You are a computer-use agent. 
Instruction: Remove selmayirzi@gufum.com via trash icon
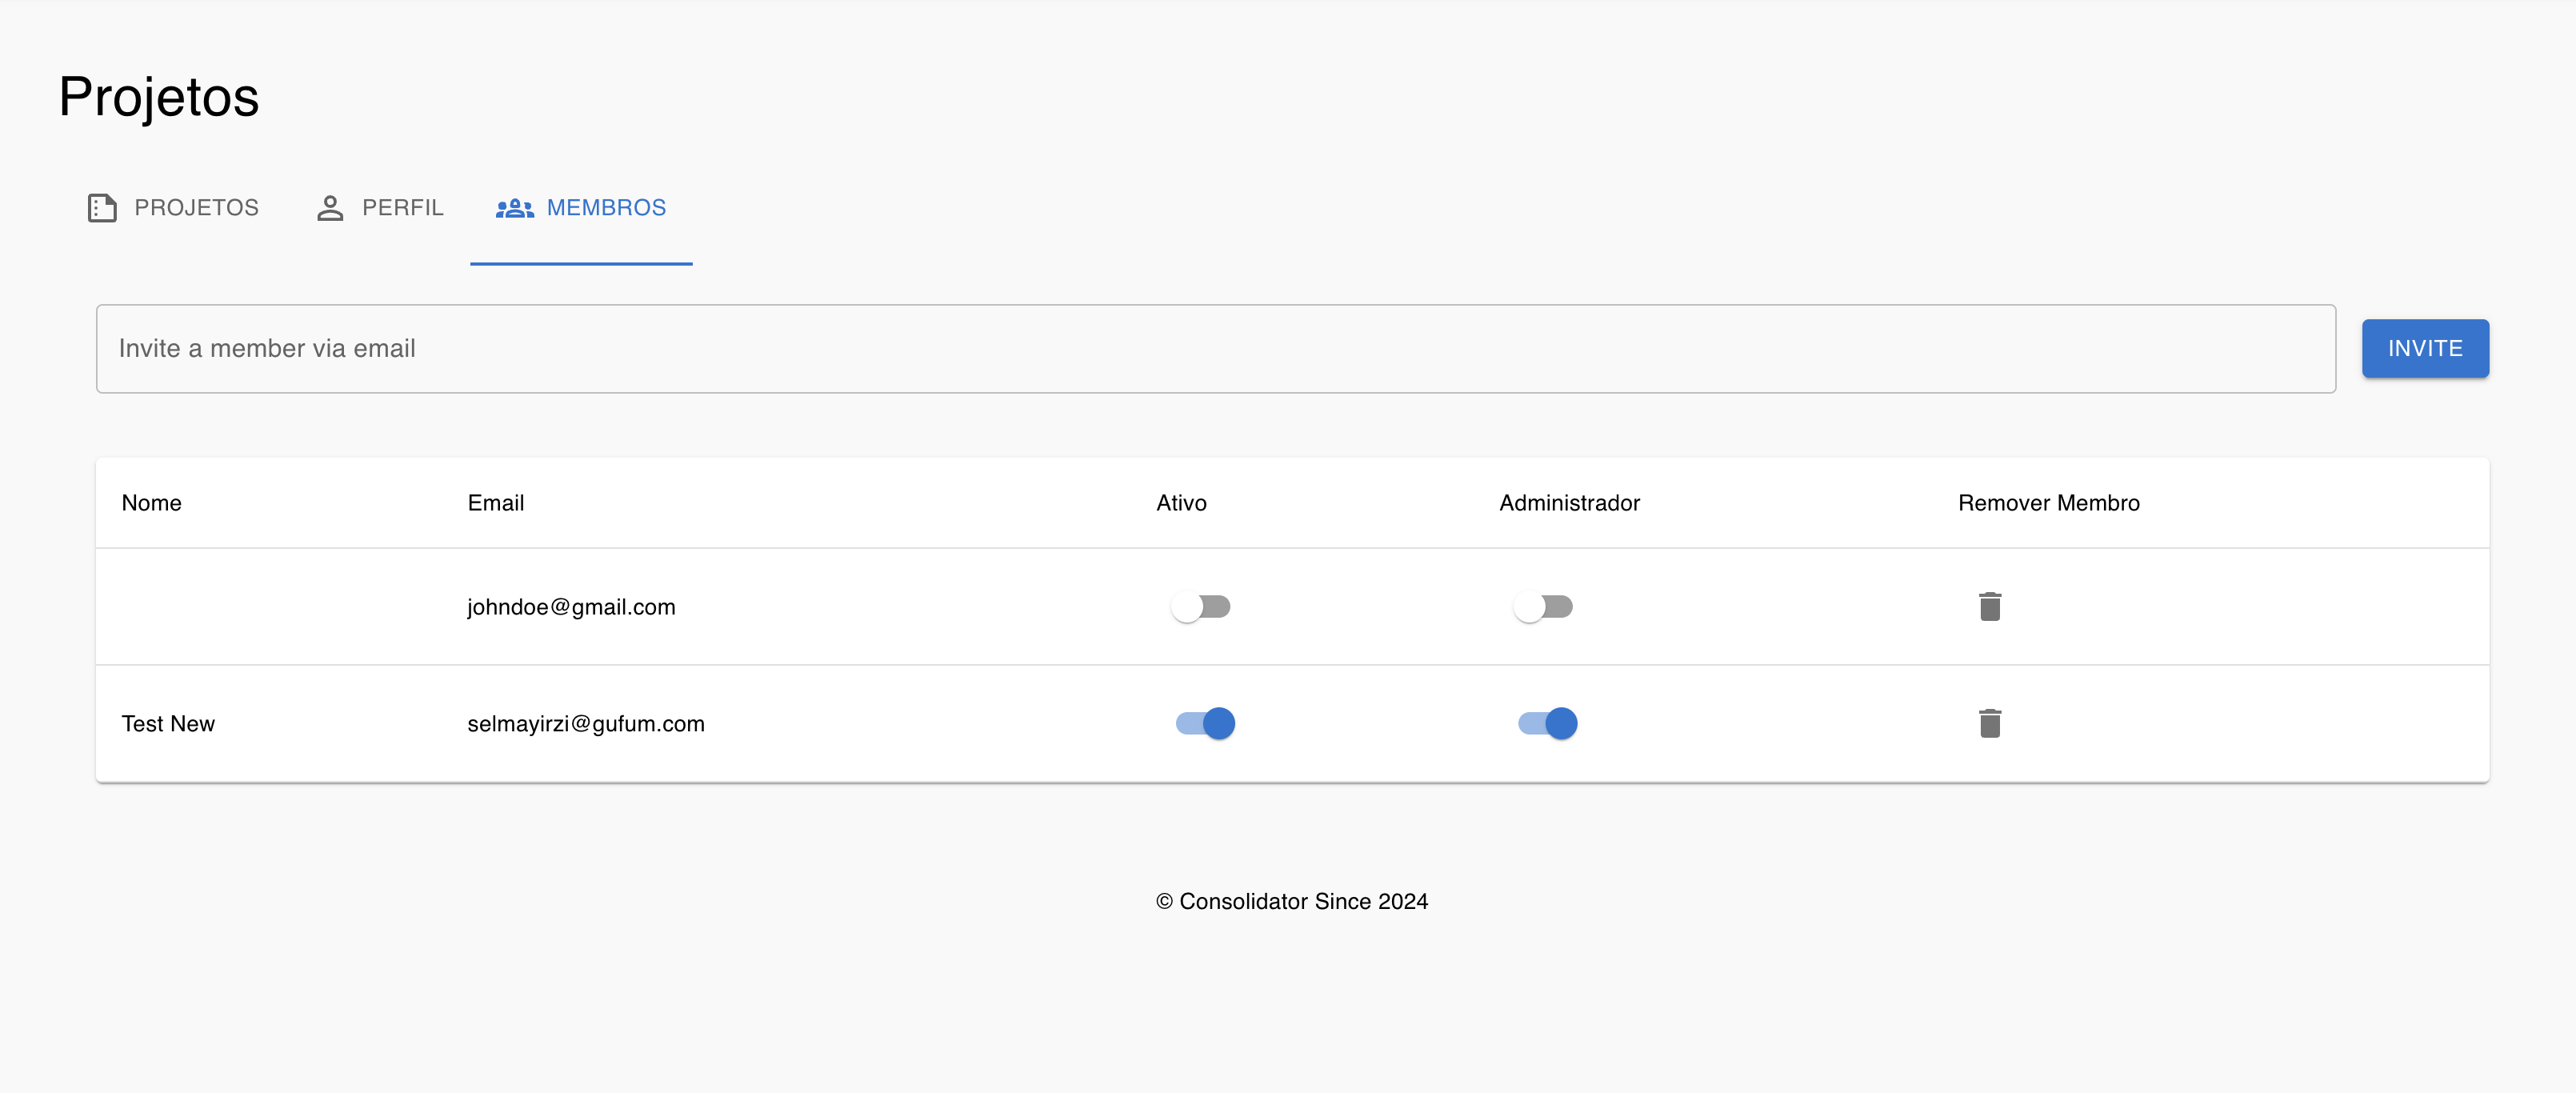[1989, 723]
